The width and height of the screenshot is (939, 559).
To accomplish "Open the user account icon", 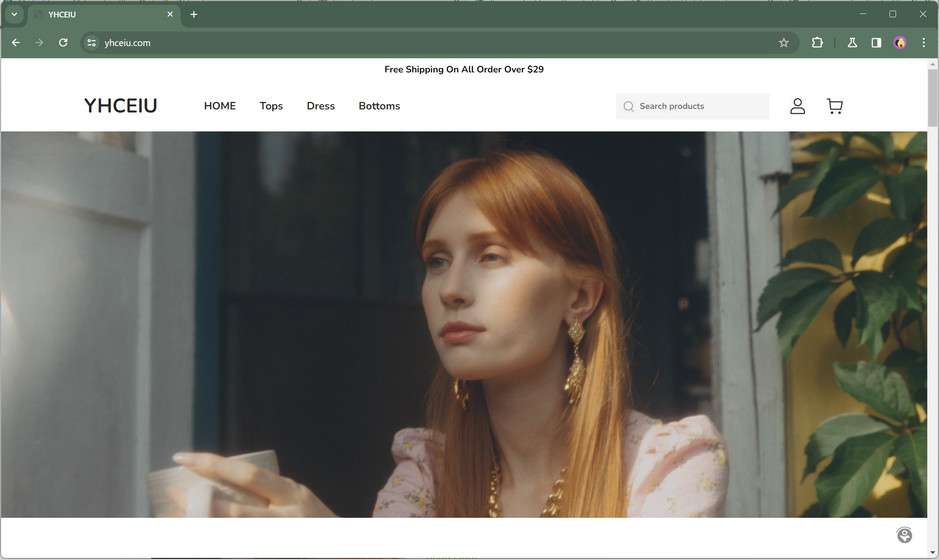I will coord(797,106).
